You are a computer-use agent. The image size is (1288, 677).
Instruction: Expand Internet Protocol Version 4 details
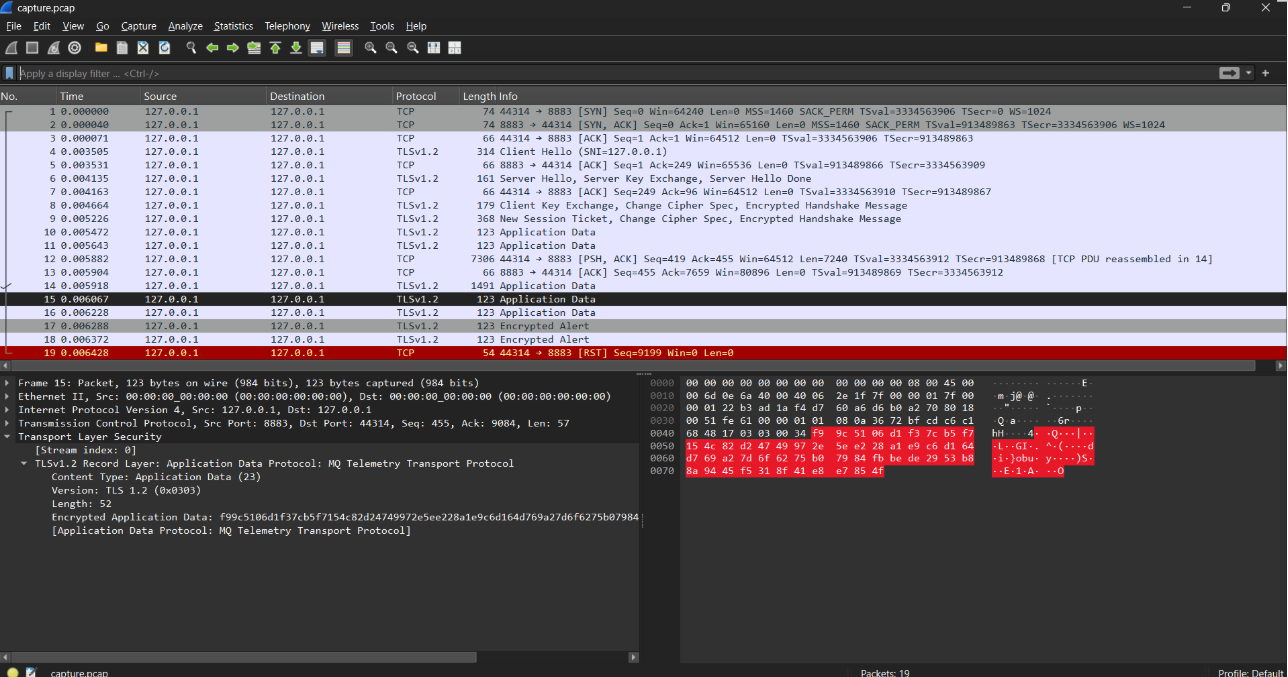coord(8,410)
